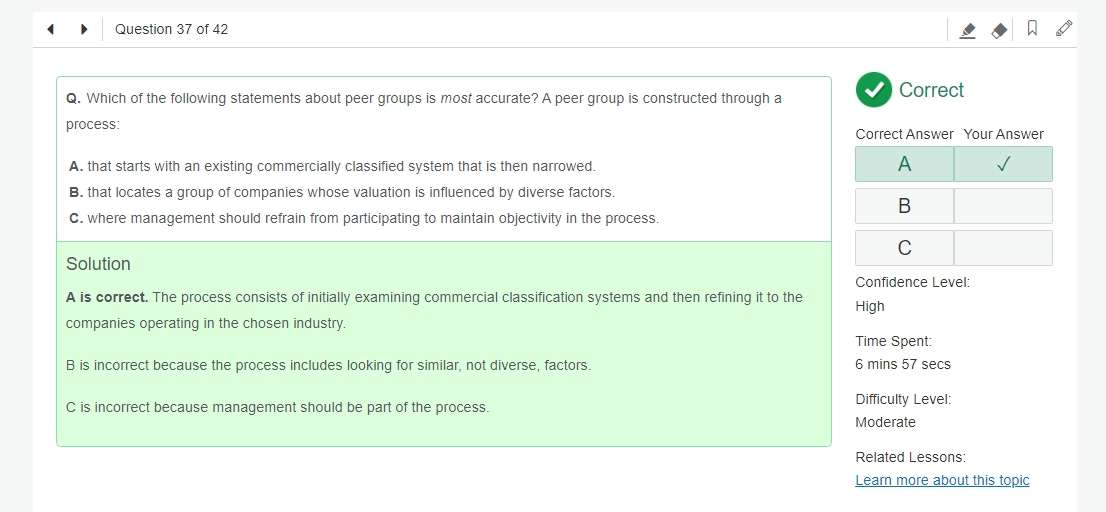Click the Your Answer cell for B
This screenshot has width=1106, height=512.
tap(1003, 206)
